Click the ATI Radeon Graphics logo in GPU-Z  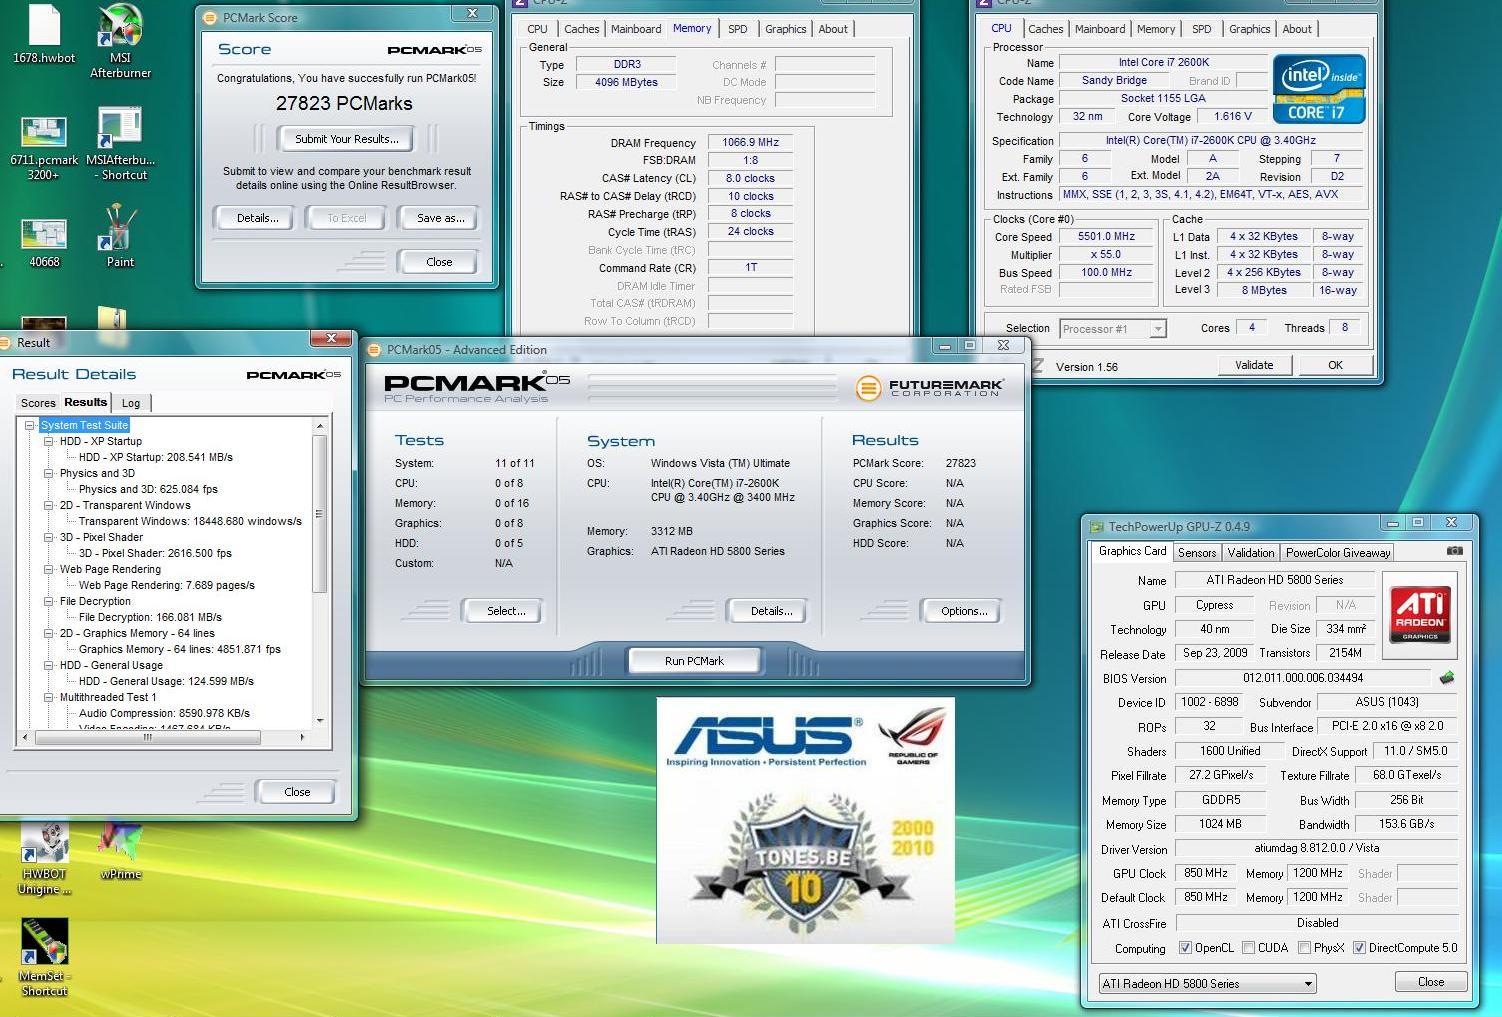coord(1420,613)
